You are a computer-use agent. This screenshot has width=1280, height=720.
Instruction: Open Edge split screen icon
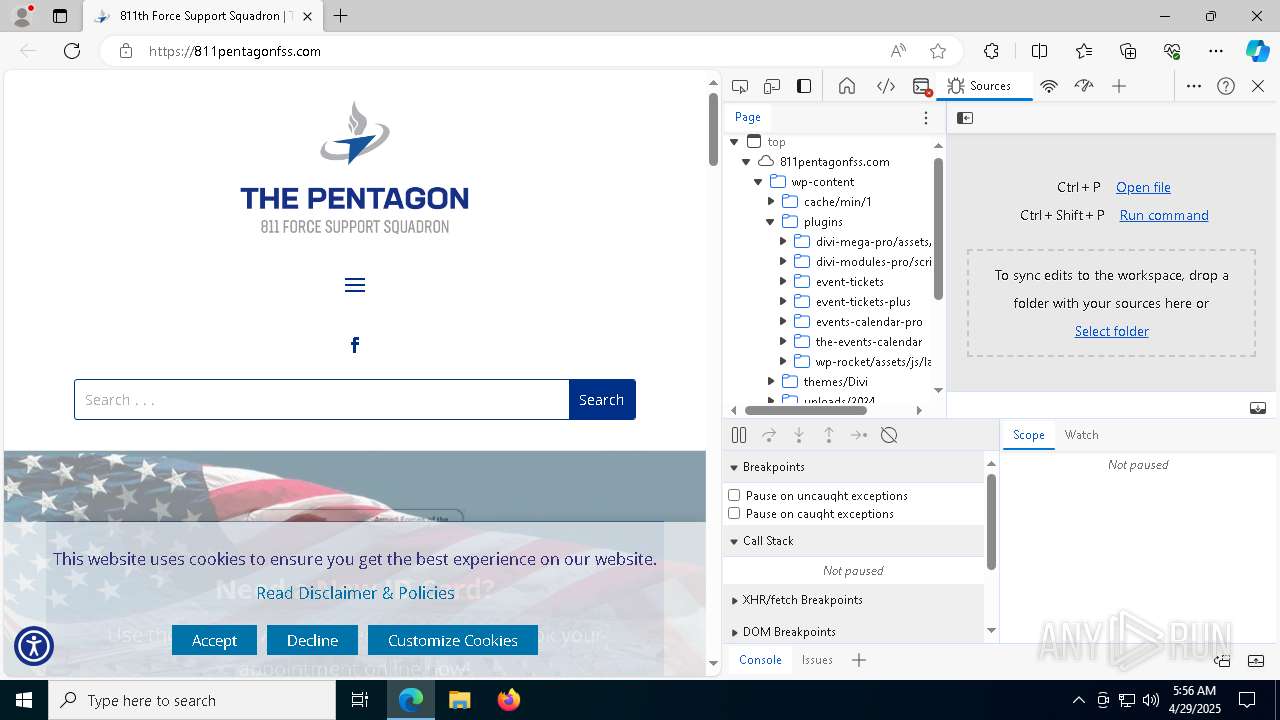tap(1040, 51)
